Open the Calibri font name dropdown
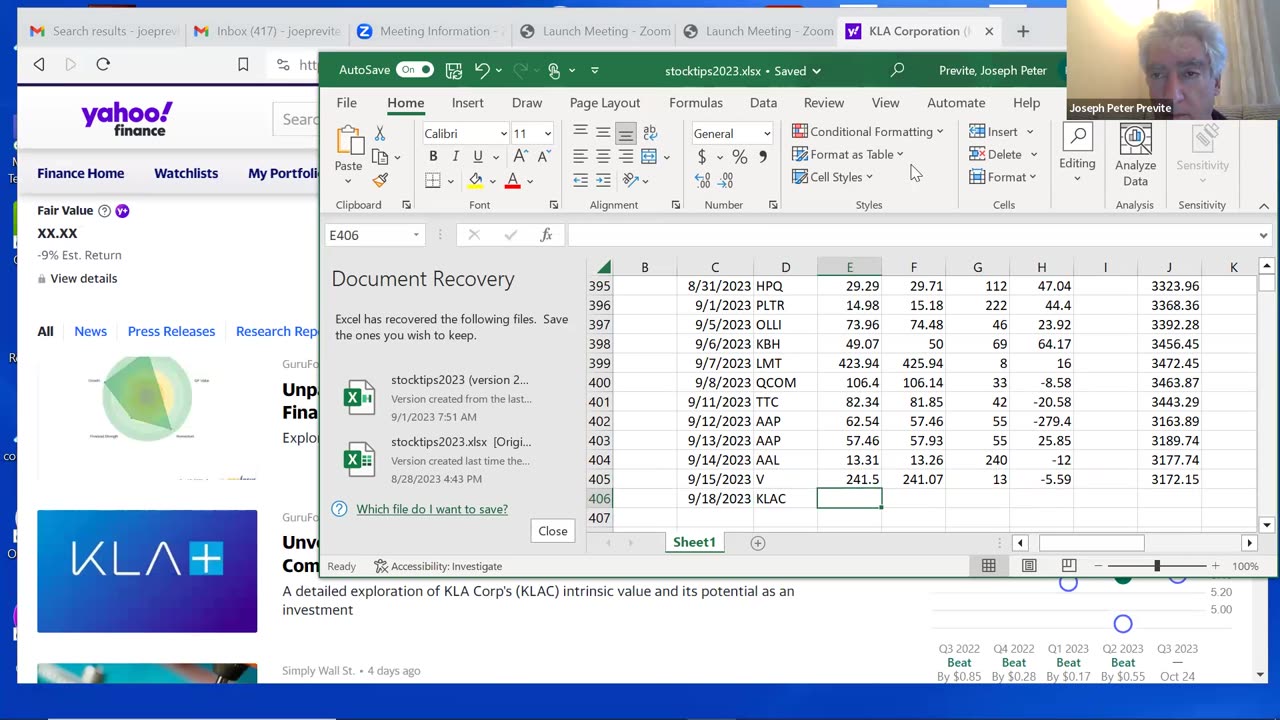This screenshot has width=1280, height=720. click(x=503, y=134)
